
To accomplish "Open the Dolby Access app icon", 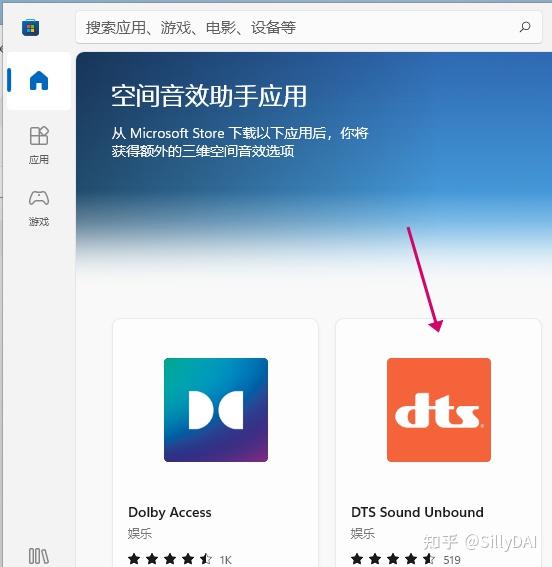I will tap(216, 410).
